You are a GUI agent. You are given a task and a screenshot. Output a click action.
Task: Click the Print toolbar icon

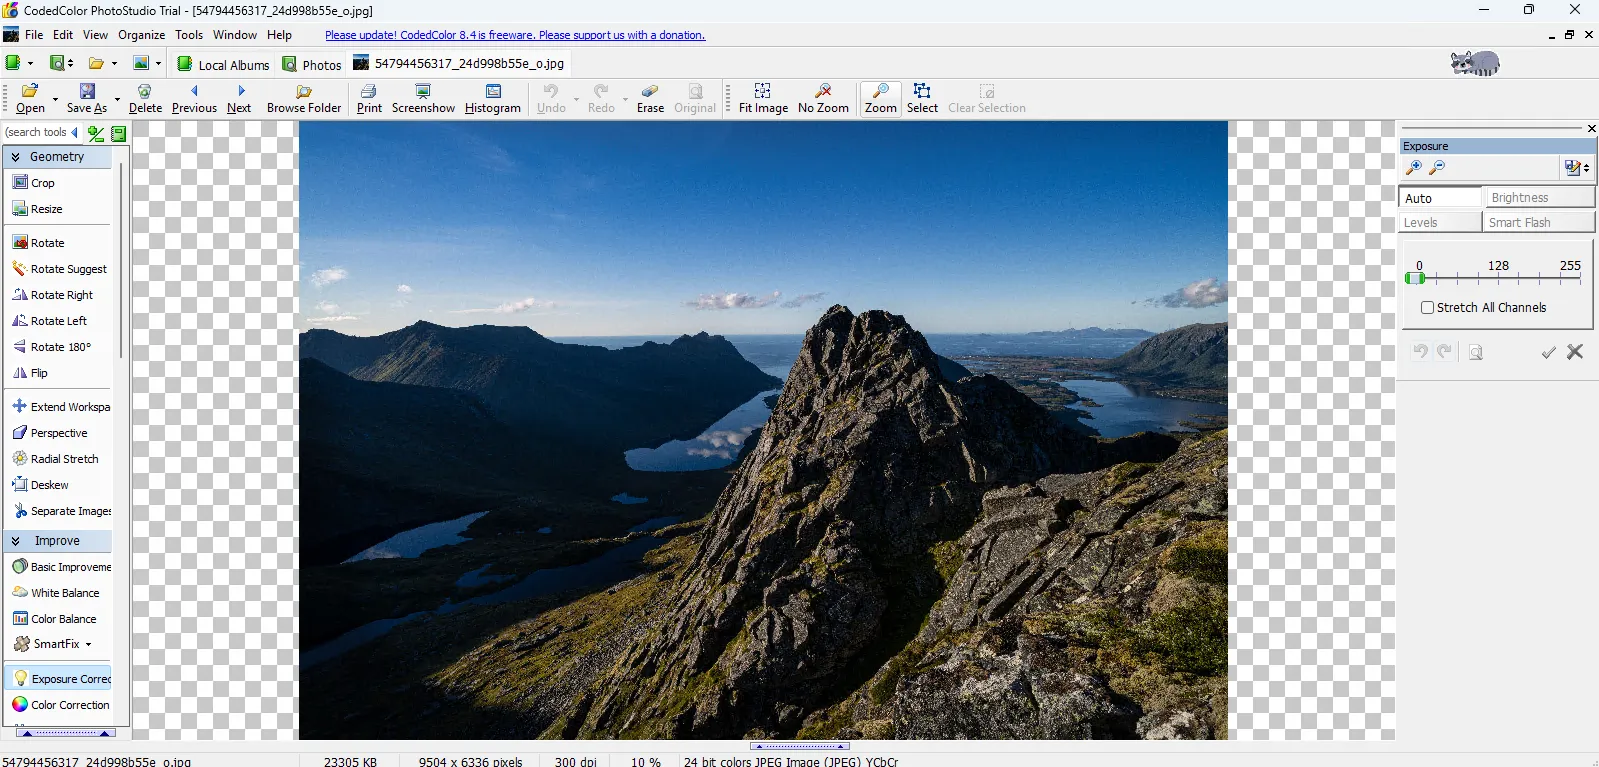pos(369,91)
